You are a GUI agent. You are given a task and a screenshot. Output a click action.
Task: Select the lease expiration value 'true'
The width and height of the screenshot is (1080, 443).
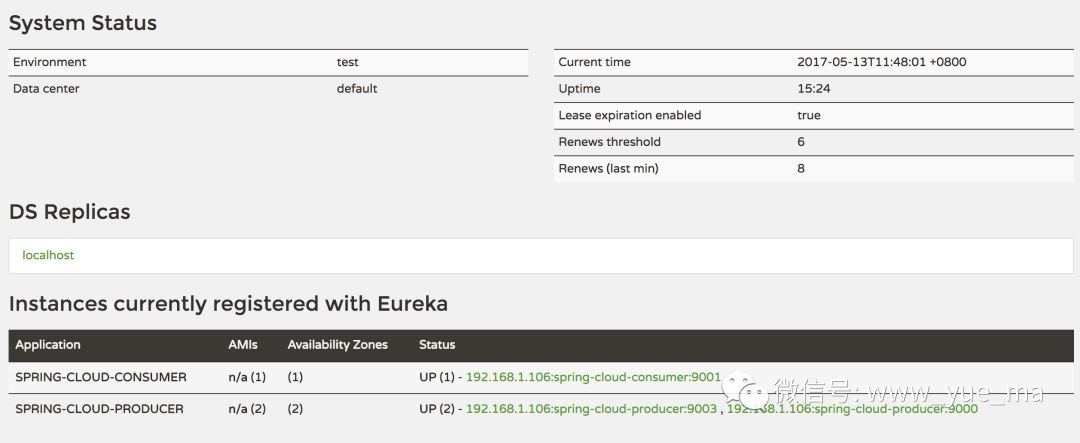click(809, 115)
